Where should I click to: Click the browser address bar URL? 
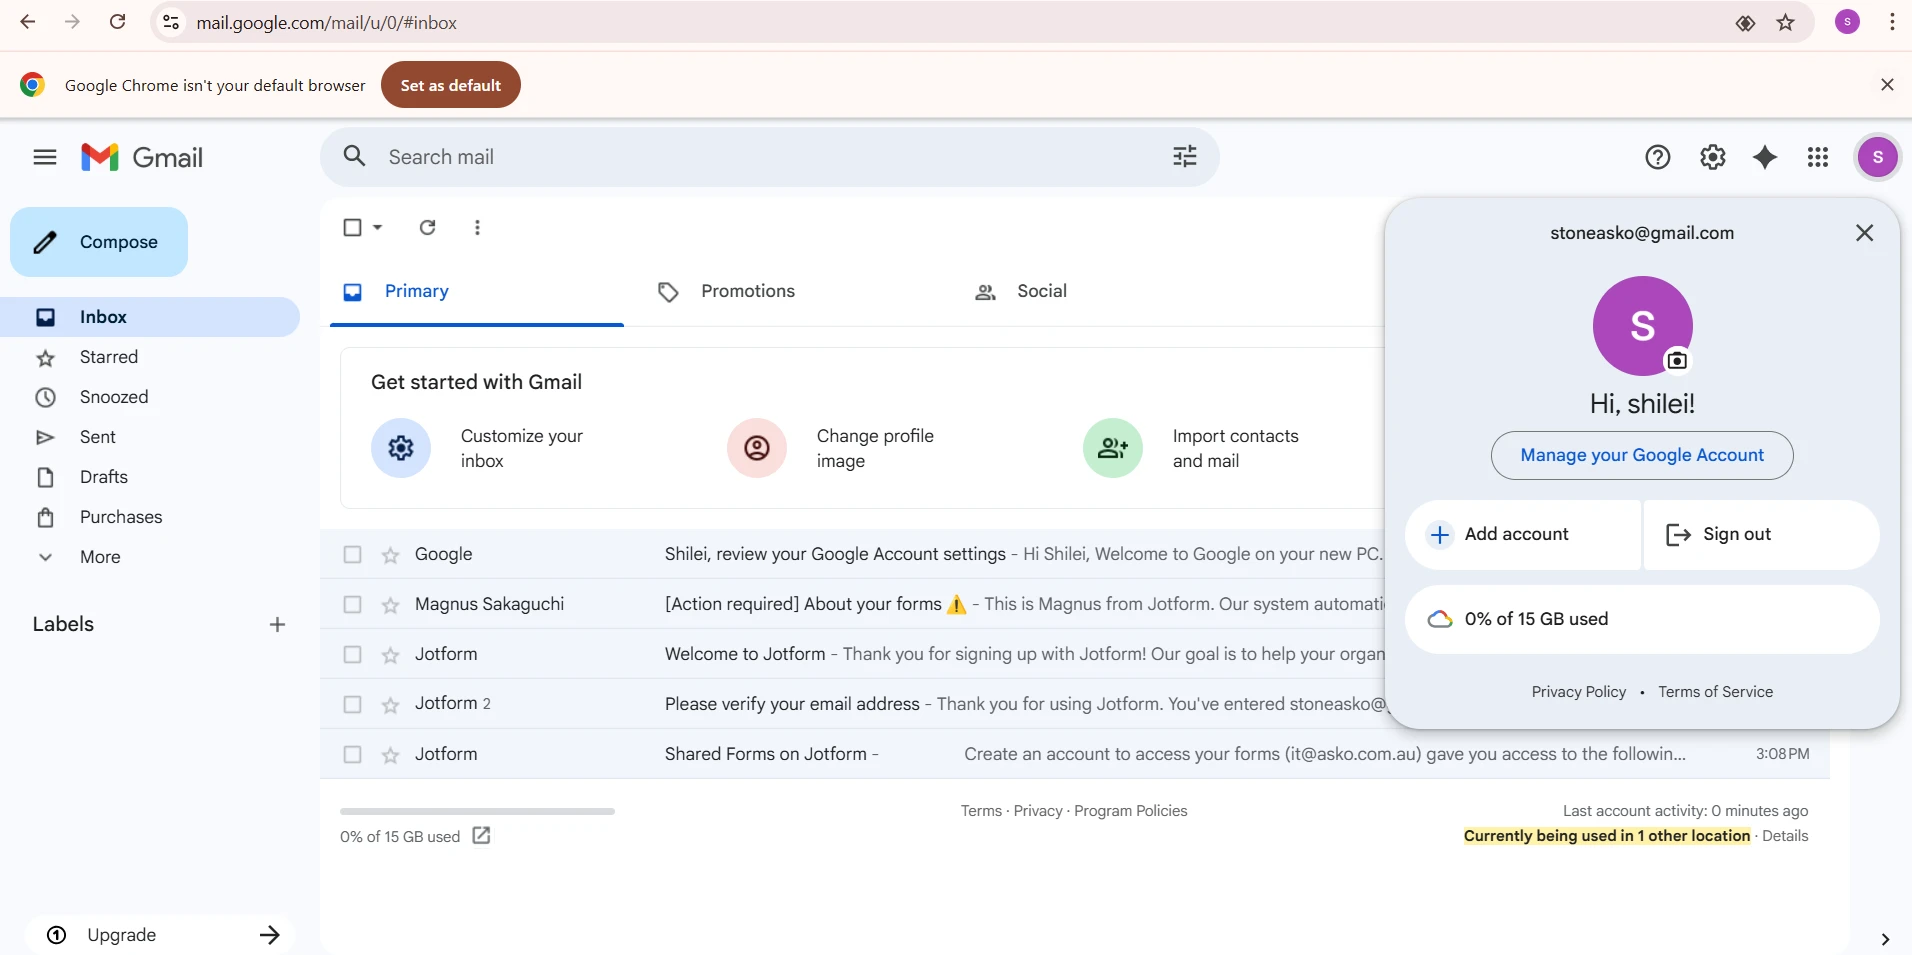(x=326, y=23)
